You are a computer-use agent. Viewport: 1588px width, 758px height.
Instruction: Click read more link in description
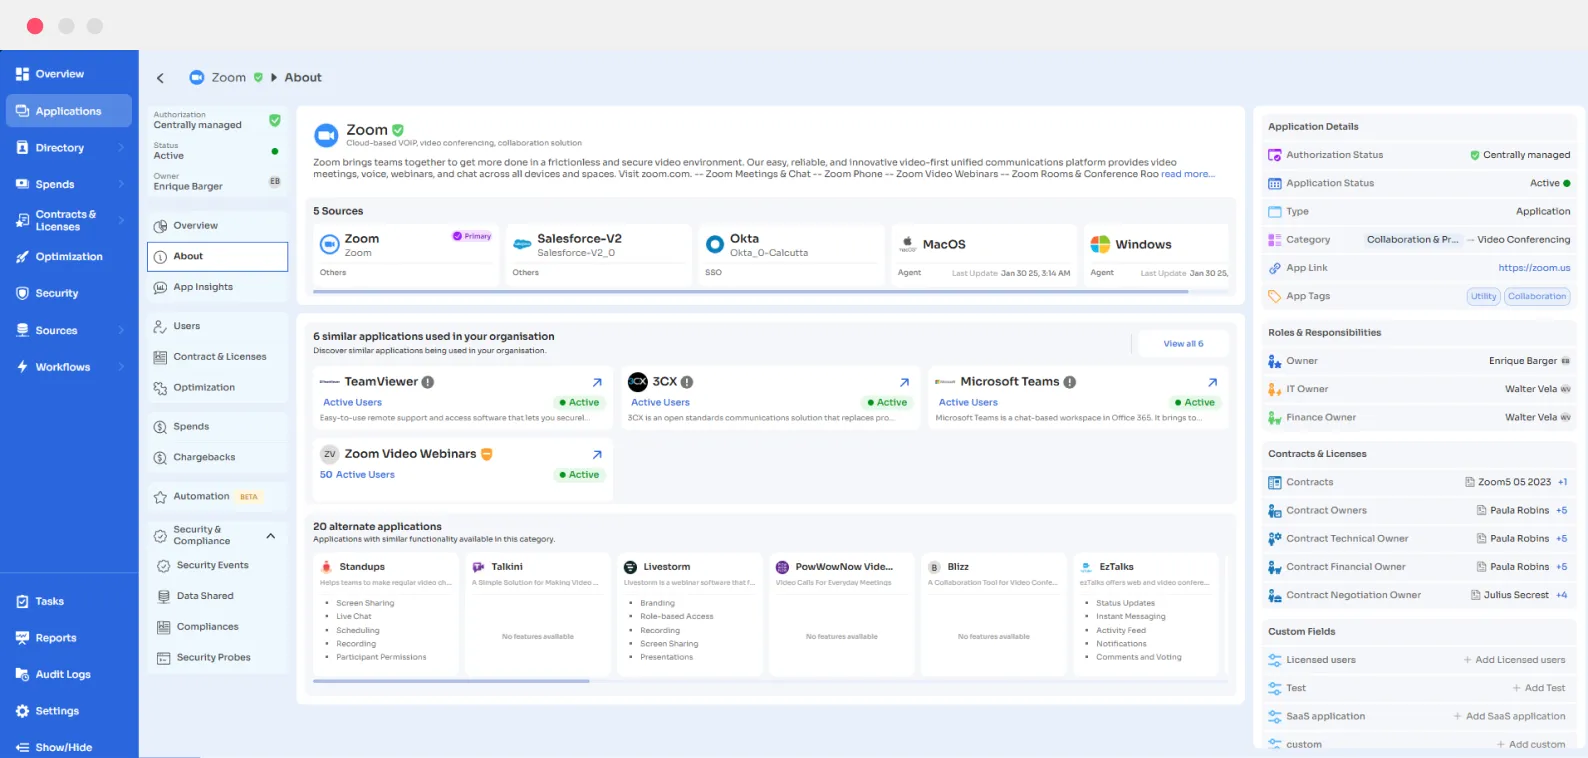click(1188, 174)
